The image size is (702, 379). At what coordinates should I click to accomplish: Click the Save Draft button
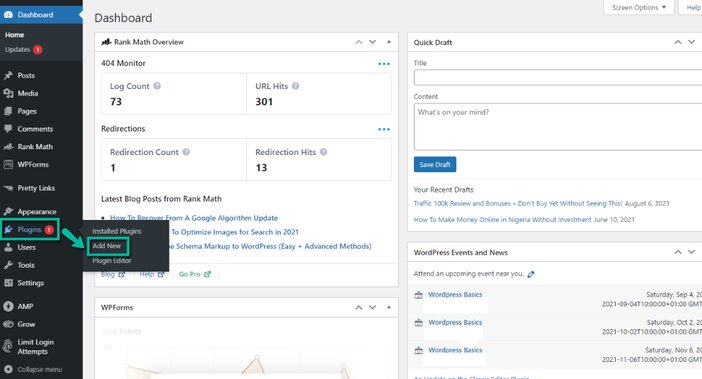pyautogui.click(x=435, y=164)
